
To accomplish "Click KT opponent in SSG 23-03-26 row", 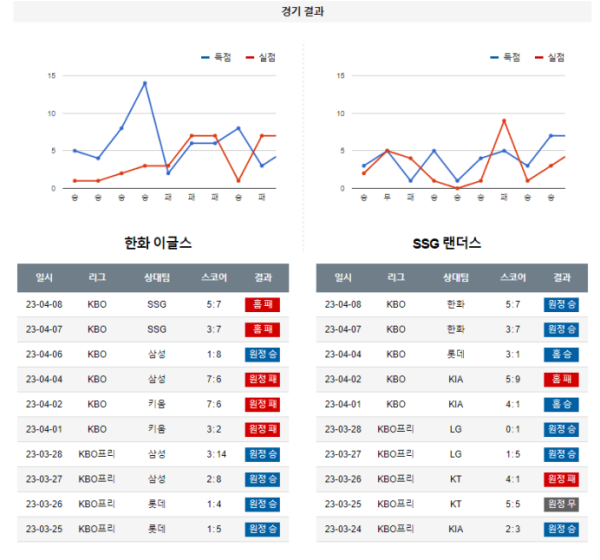I will pyautogui.click(x=456, y=479).
